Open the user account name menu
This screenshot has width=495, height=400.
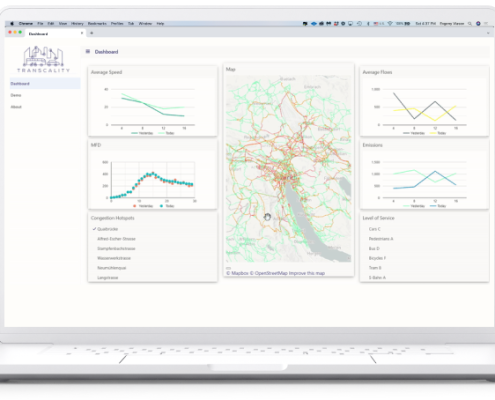click(x=452, y=24)
